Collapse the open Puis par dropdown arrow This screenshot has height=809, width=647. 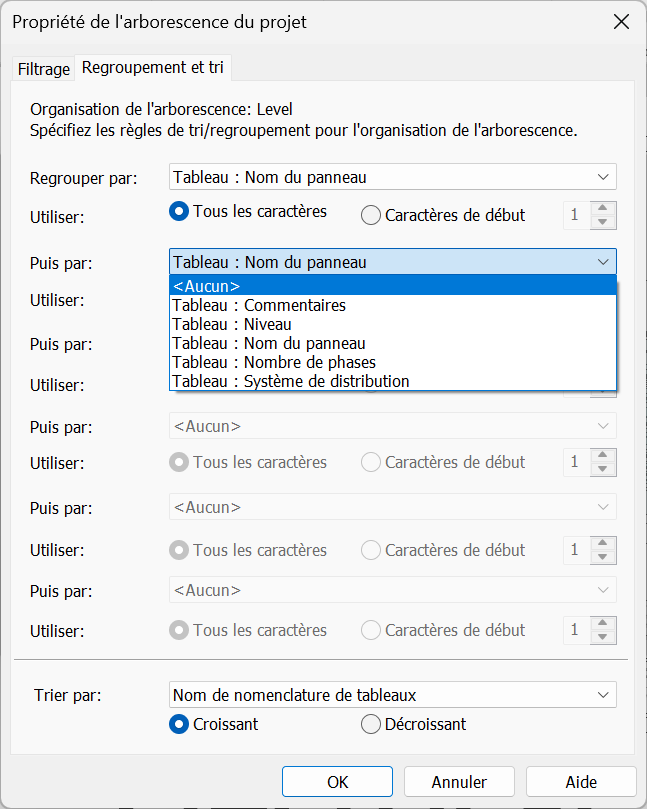tap(603, 262)
